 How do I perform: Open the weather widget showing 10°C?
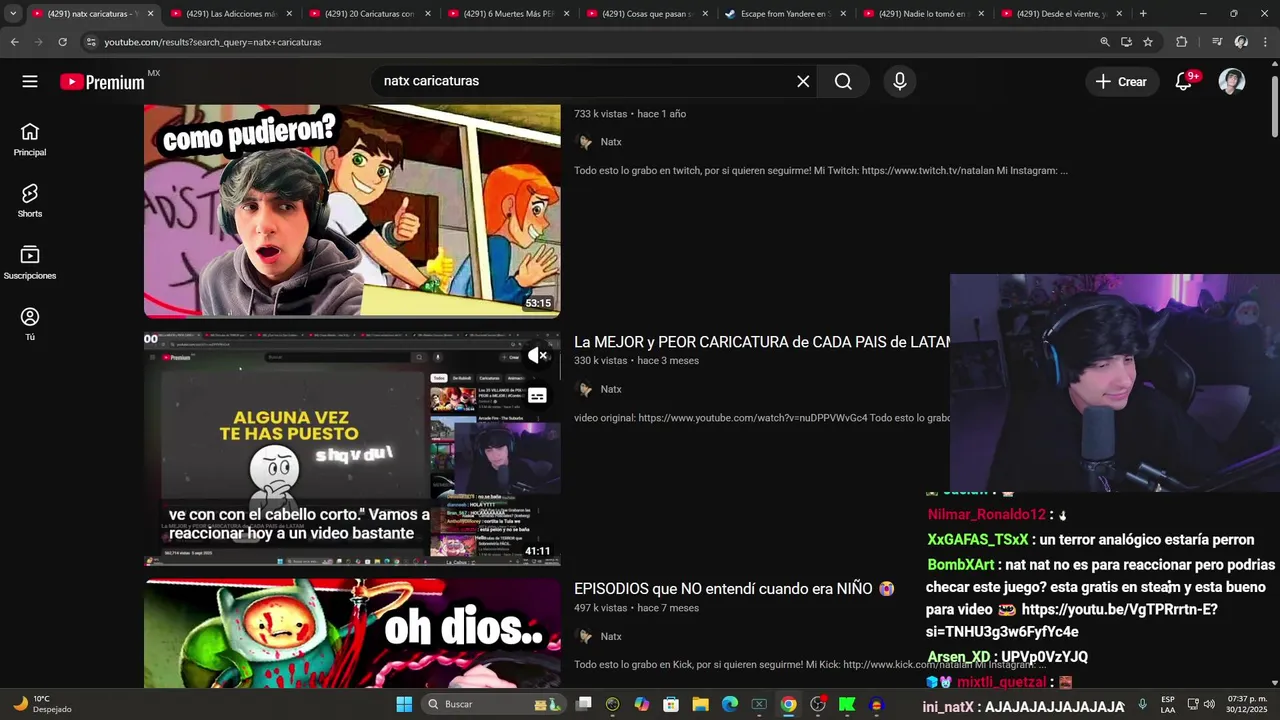tap(44, 704)
